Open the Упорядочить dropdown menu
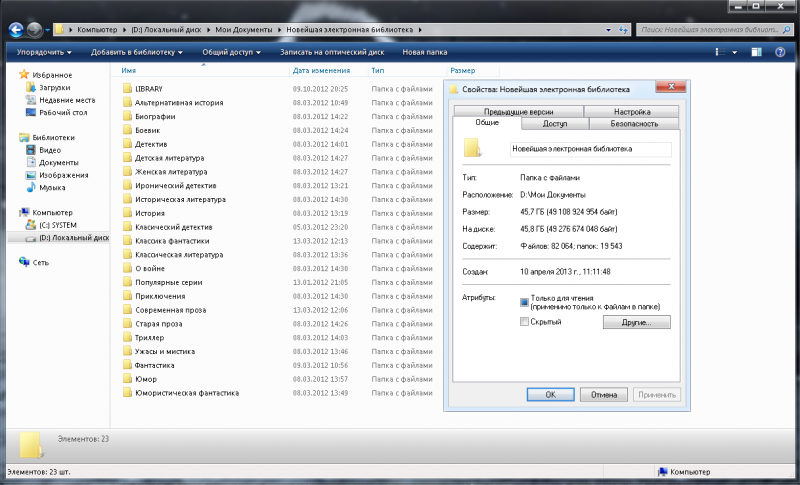Image resolution: width=800 pixels, height=485 pixels. click(44, 52)
